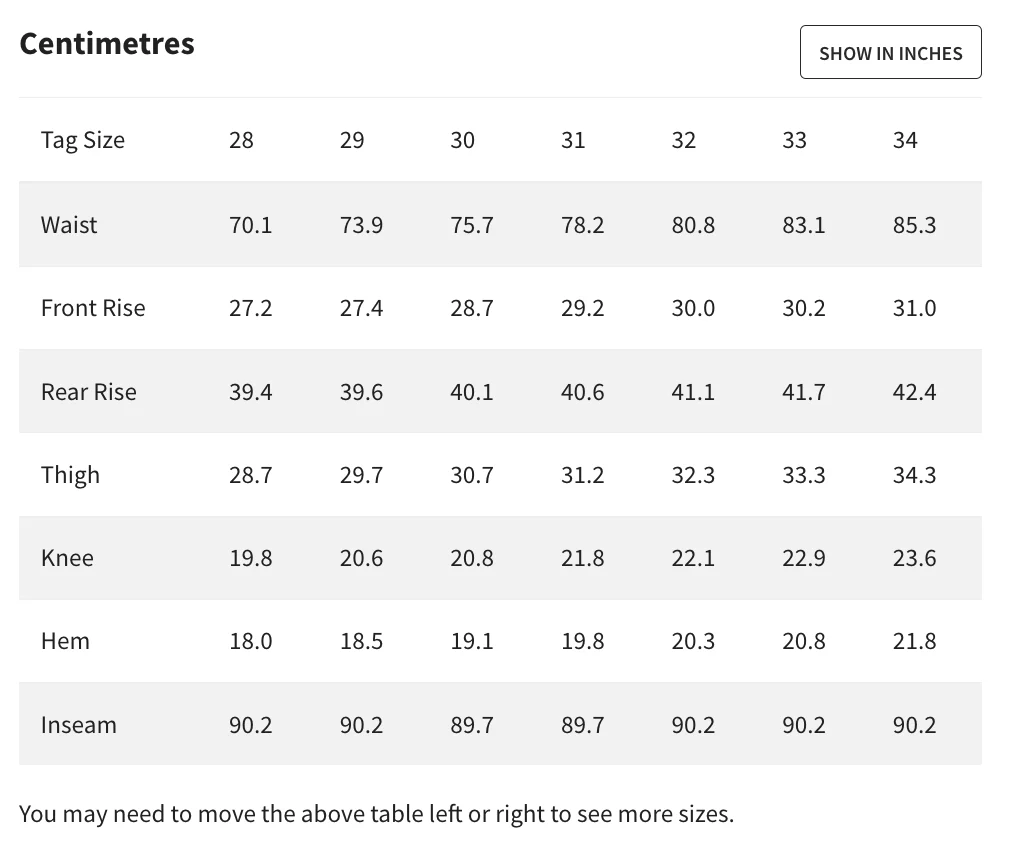Click the Rear Rise row label
Screen dimensions: 1022x864
click(89, 392)
